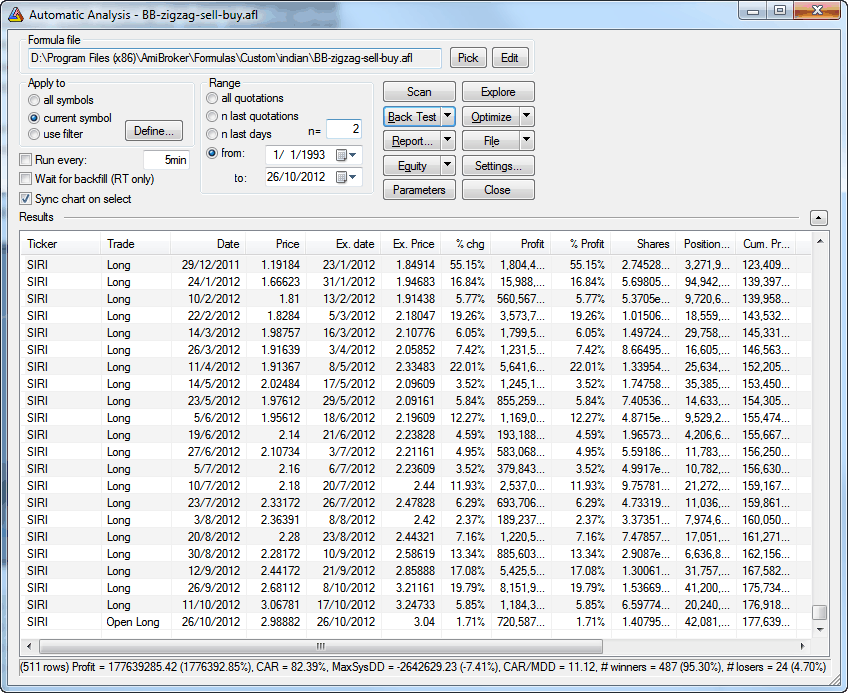Click the horizontal scrollbar thumb in results
This screenshot has height=693, width=848.
point(321,646)
